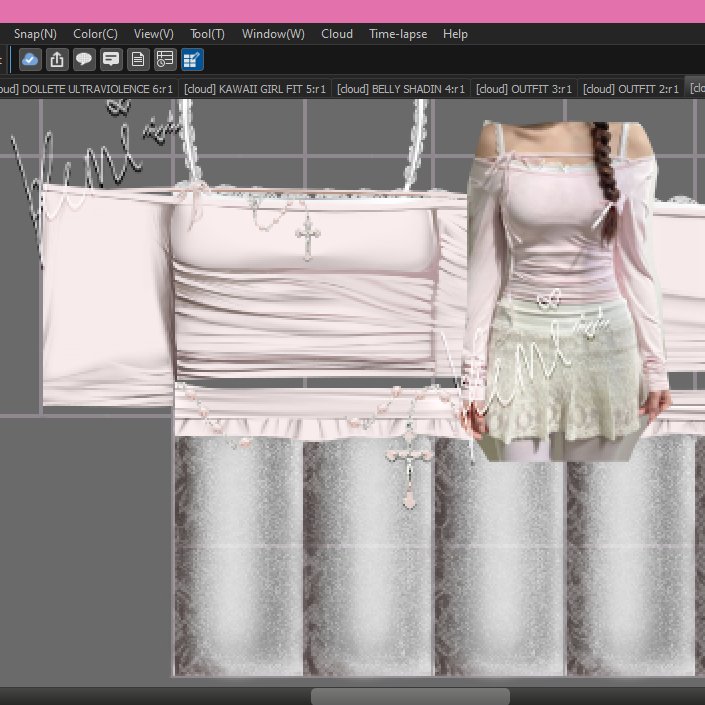The height and width of the screenshot is (705, 705).
Task: Open the Time-lapse menu
Action: pyautogui.click(x=398, y=34)
